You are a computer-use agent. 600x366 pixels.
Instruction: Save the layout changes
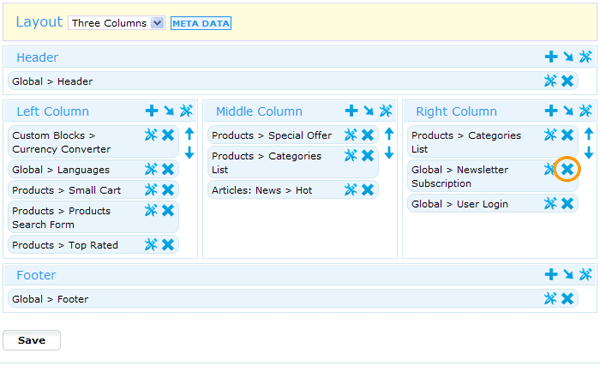(x=32, y=340)
